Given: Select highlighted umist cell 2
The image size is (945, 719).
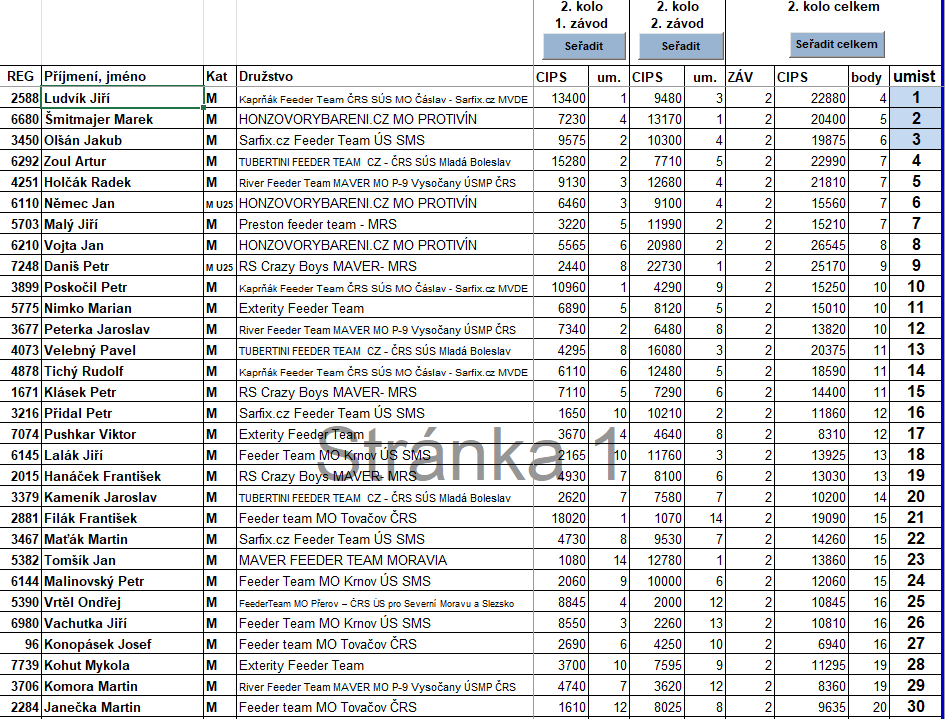Looking at the screenshot, I should tap(915, 119).
